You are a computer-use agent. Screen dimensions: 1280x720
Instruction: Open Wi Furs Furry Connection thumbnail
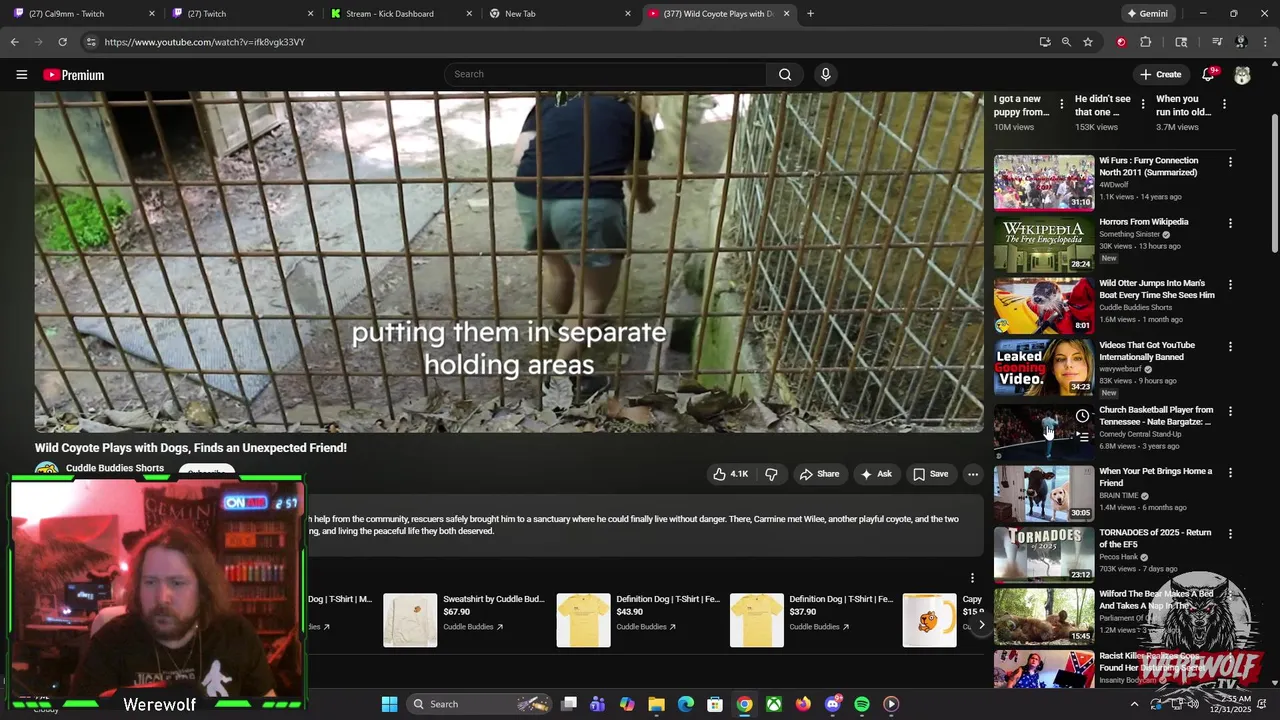tap(1044, 182)
